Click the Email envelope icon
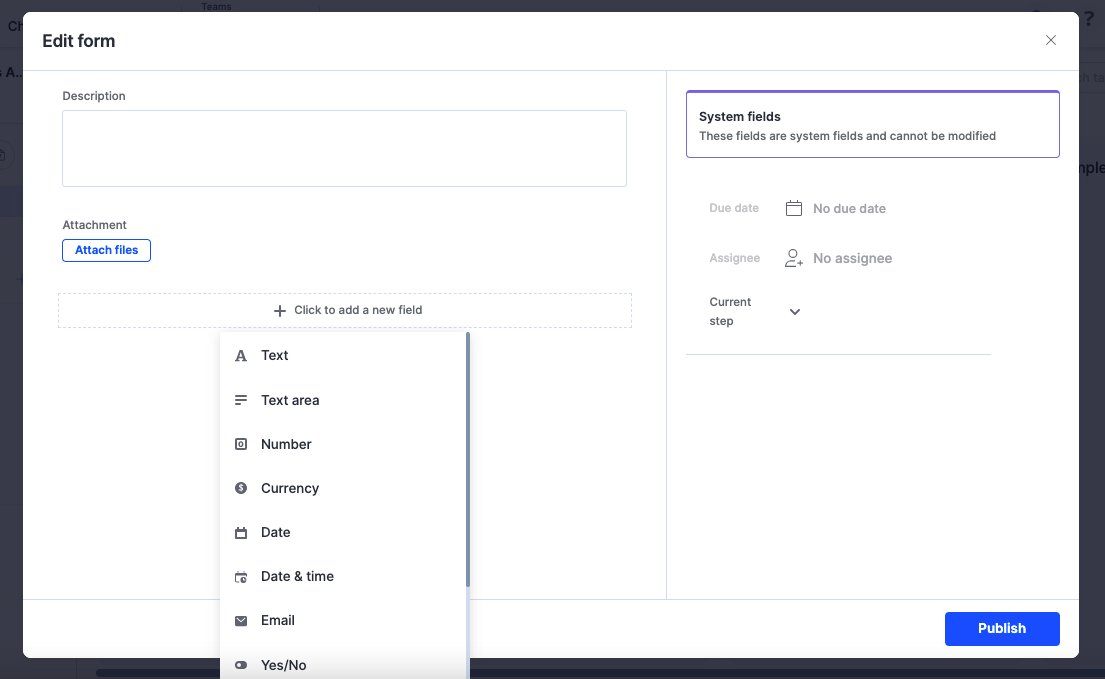The width and height of the screenshot is (1105, 679). pos(241,621)
